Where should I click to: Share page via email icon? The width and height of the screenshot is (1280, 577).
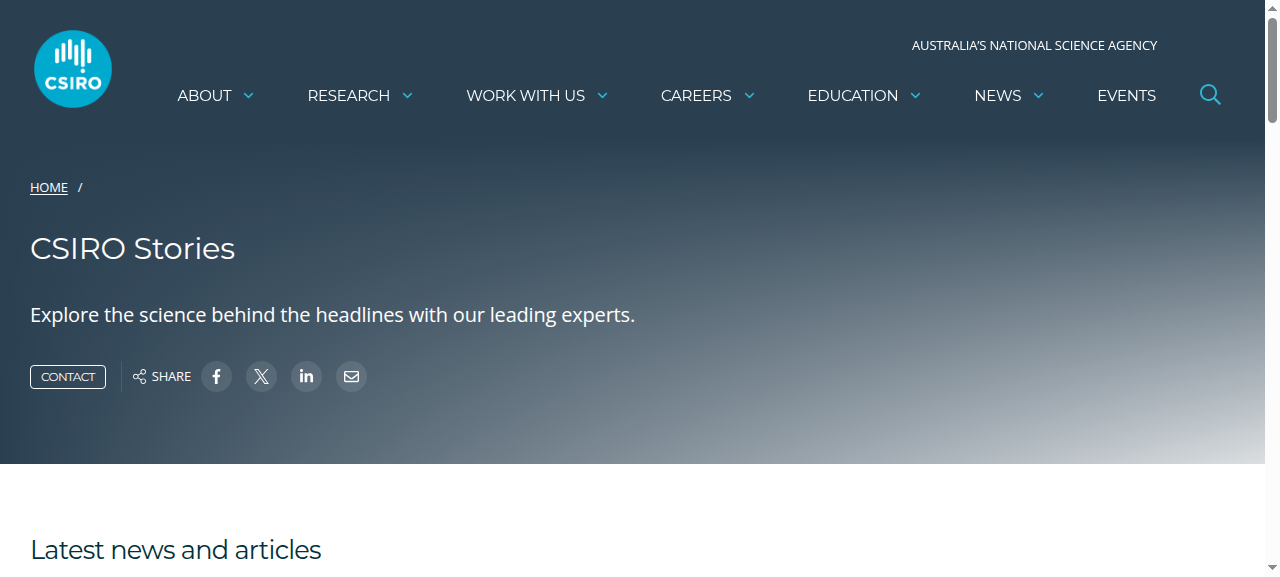click(351, 377)
